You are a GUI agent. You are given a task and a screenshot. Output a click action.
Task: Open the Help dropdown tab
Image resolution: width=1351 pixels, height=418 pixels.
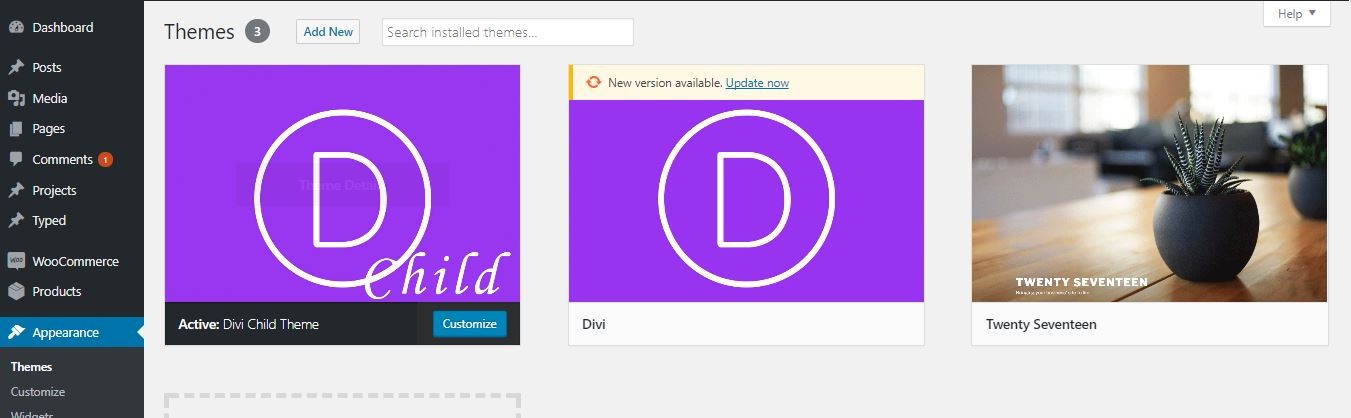coord(1296,14)
